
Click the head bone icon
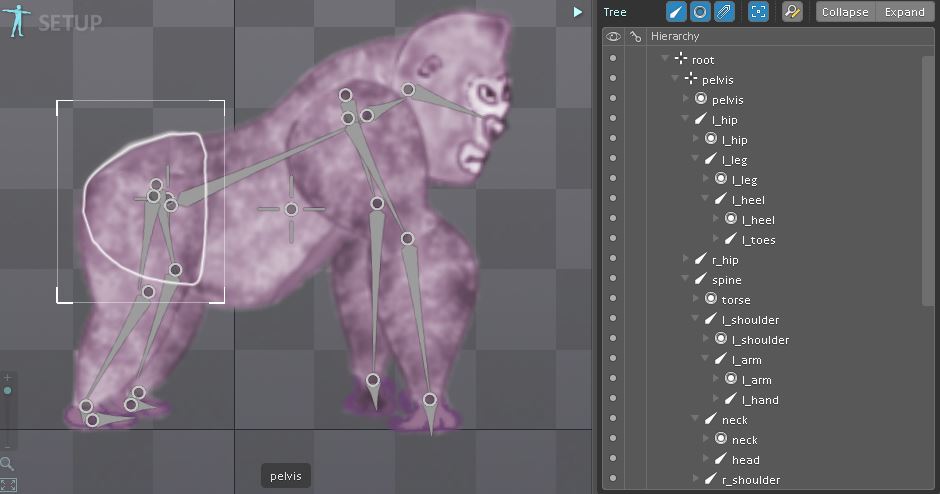[x=721, y=459]
